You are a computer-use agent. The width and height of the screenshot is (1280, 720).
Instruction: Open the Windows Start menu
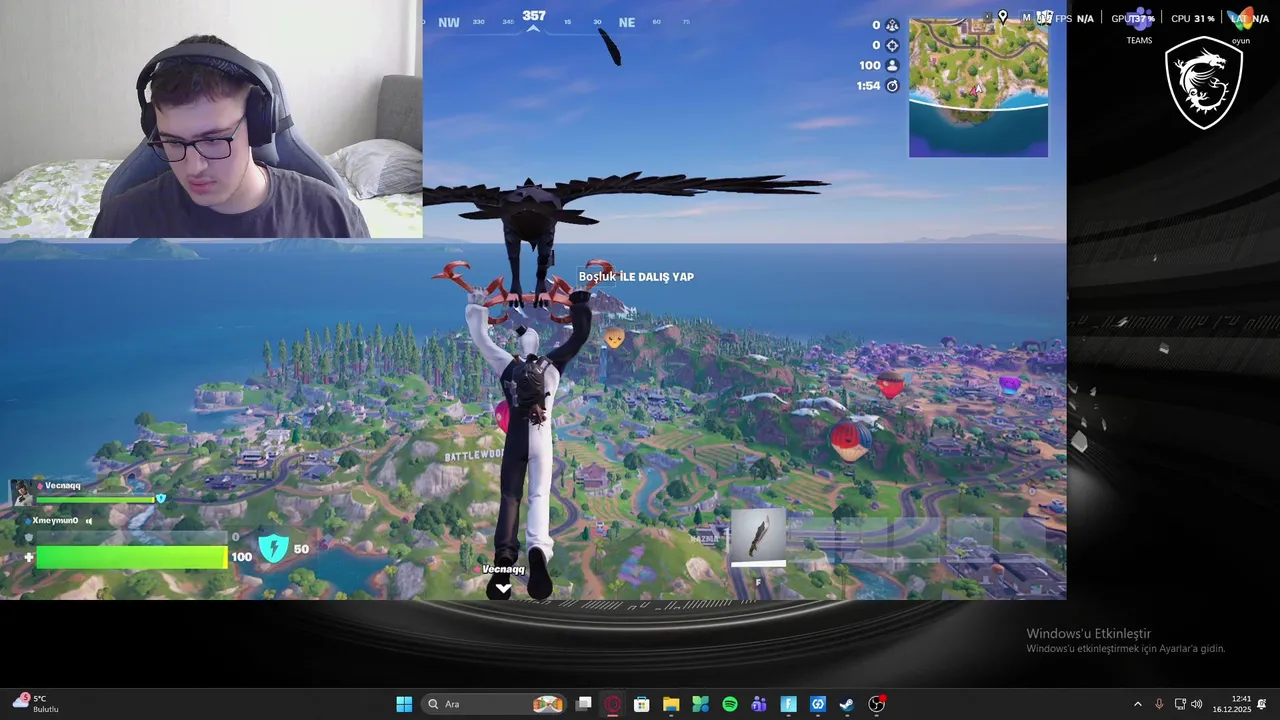[x=404, y=704]
